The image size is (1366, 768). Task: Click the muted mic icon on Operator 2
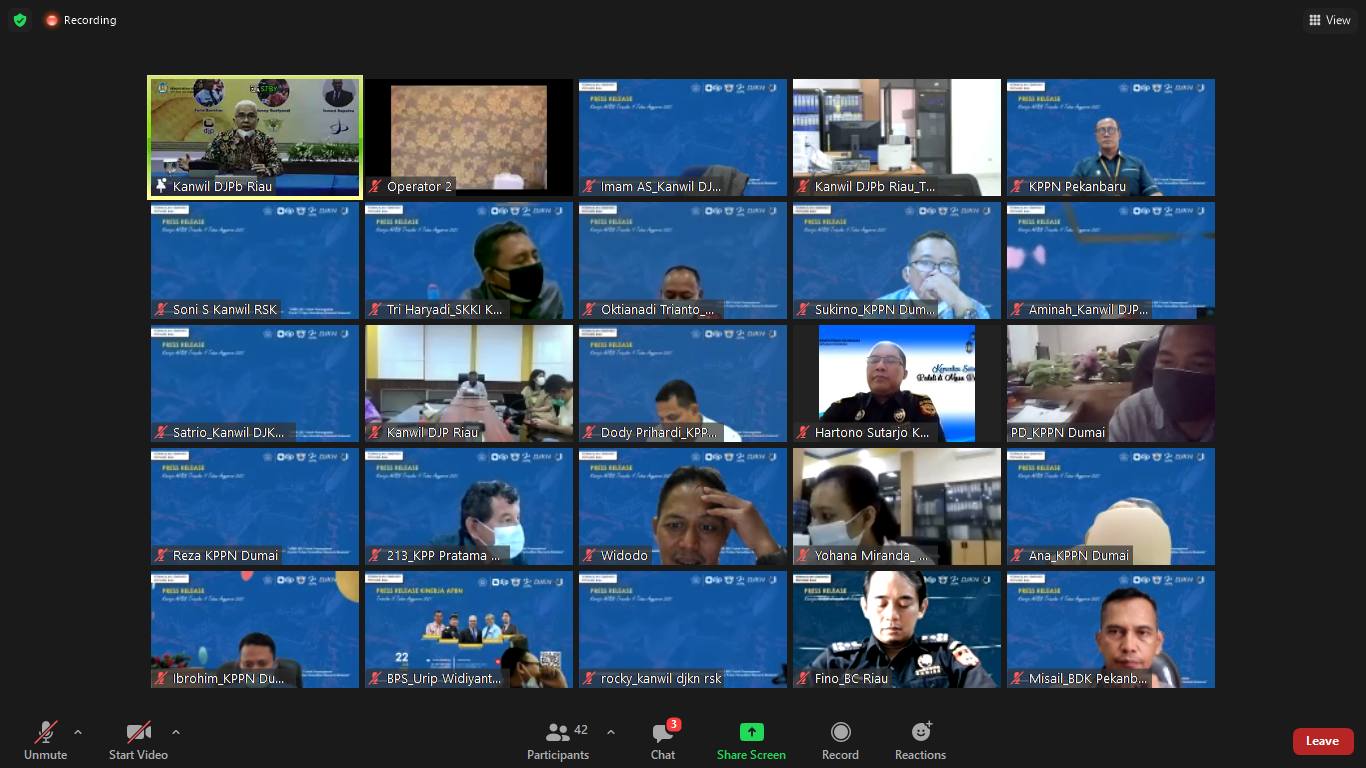click(376, 187)
